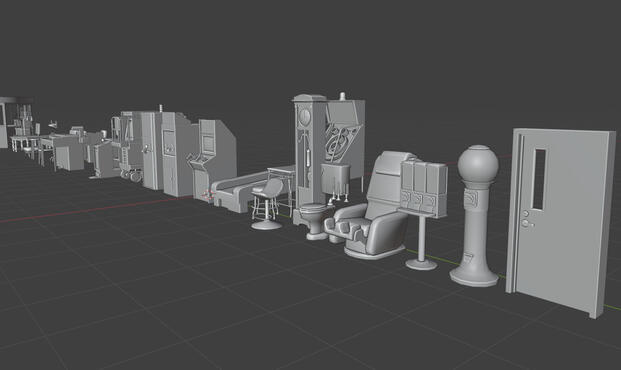This screenshot has width=621, height=370.
Task: Select the triple candy dispenser on stand
Action: (423, 214)
